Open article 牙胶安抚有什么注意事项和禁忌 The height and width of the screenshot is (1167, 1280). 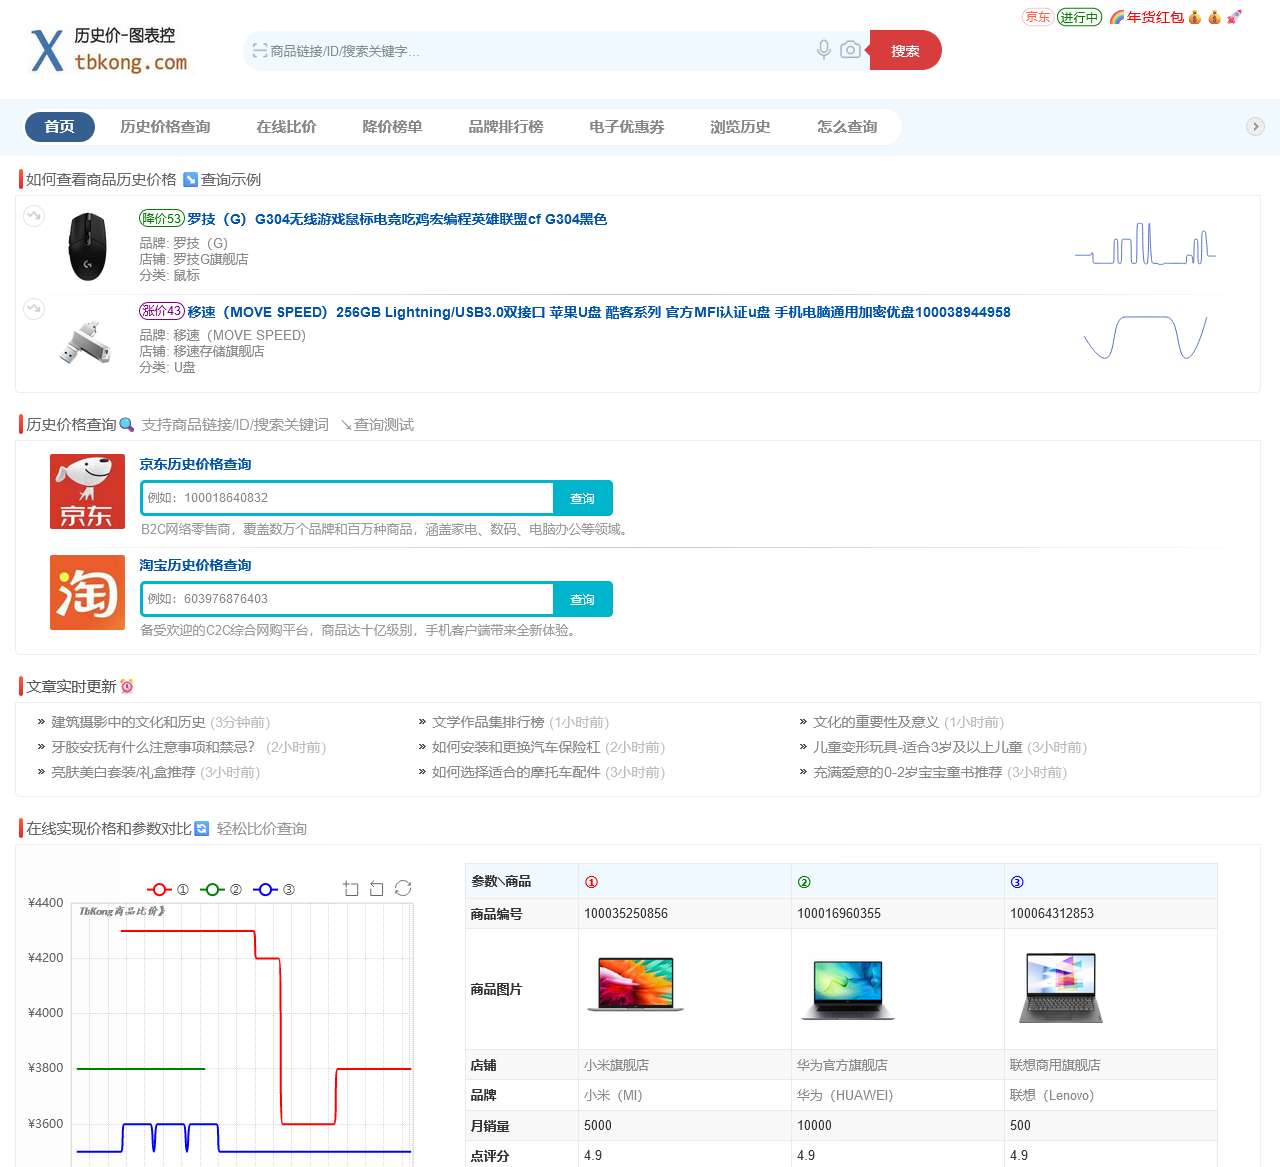pyautogui.click(x=153, y=747)
